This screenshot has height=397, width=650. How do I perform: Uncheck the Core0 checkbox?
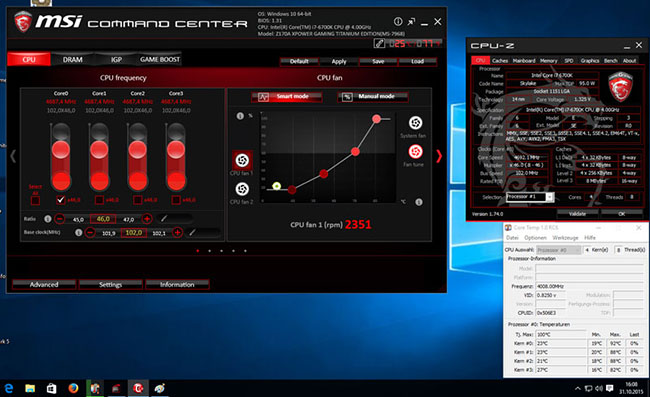[x=61, y=200]
